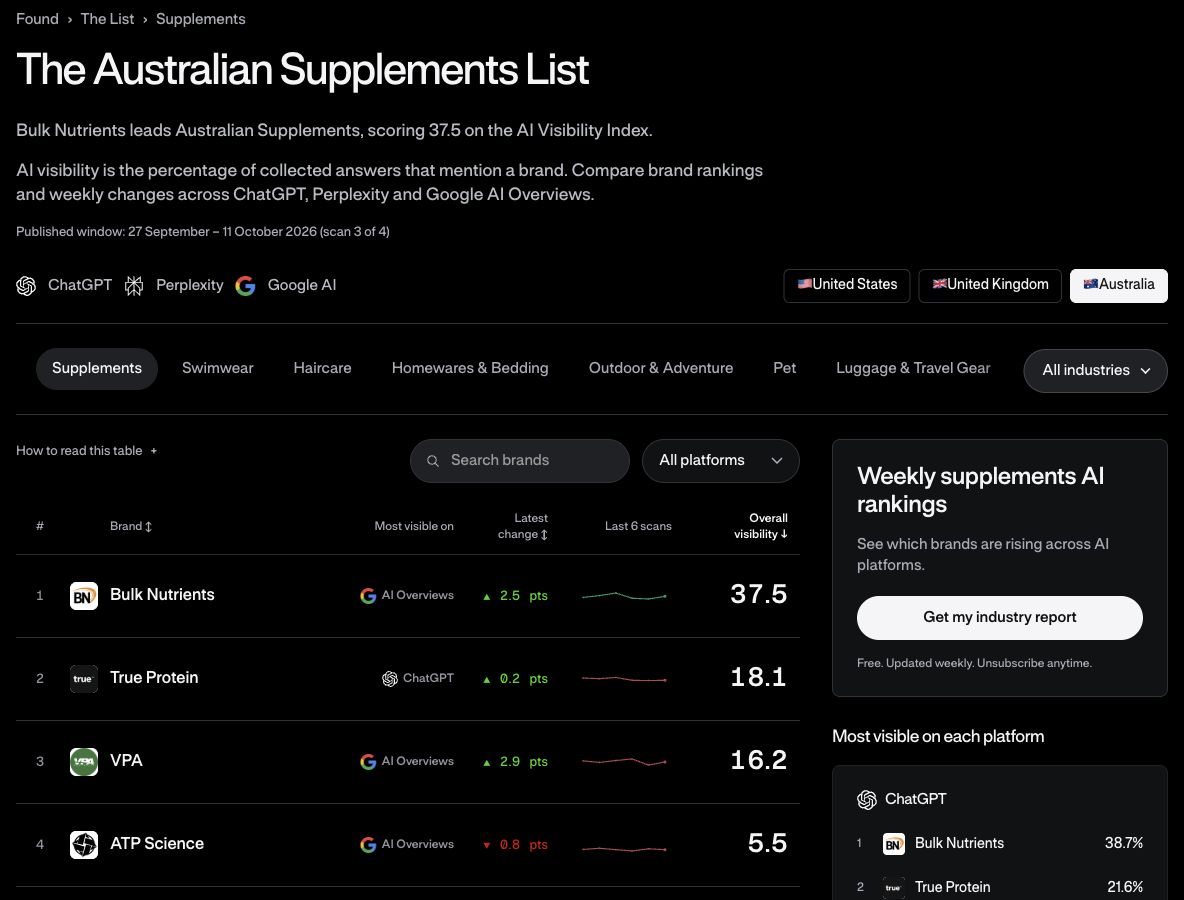Viewport: 1184px width, 900px height.
Task: Click Google icon in VPA row
Action: (368, 762)
